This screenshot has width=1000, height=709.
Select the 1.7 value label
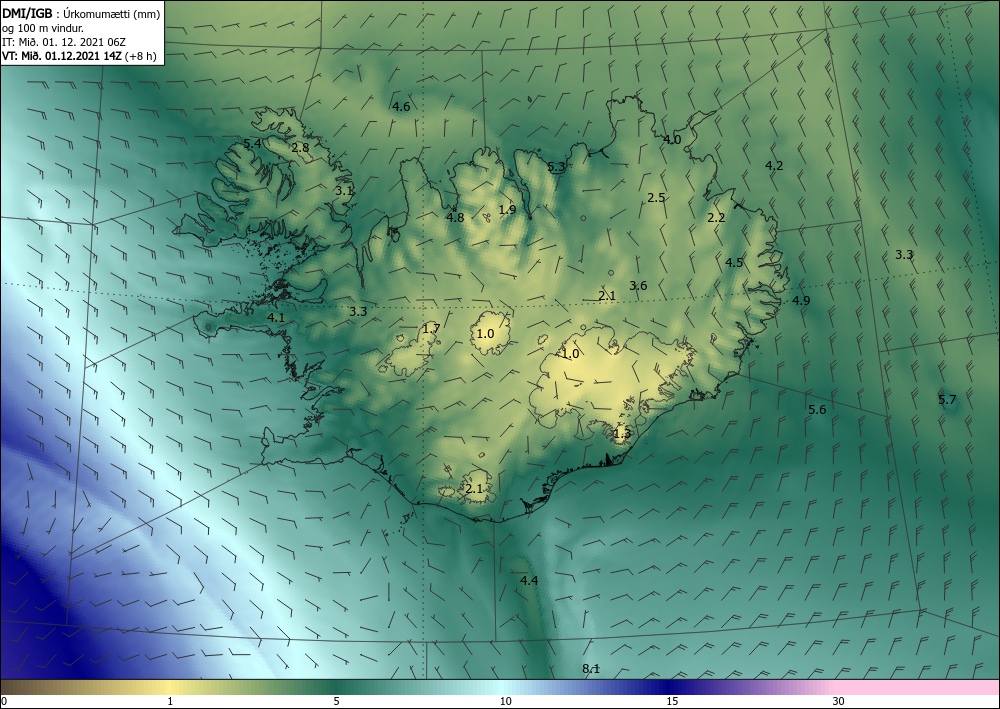coord(431,329)
